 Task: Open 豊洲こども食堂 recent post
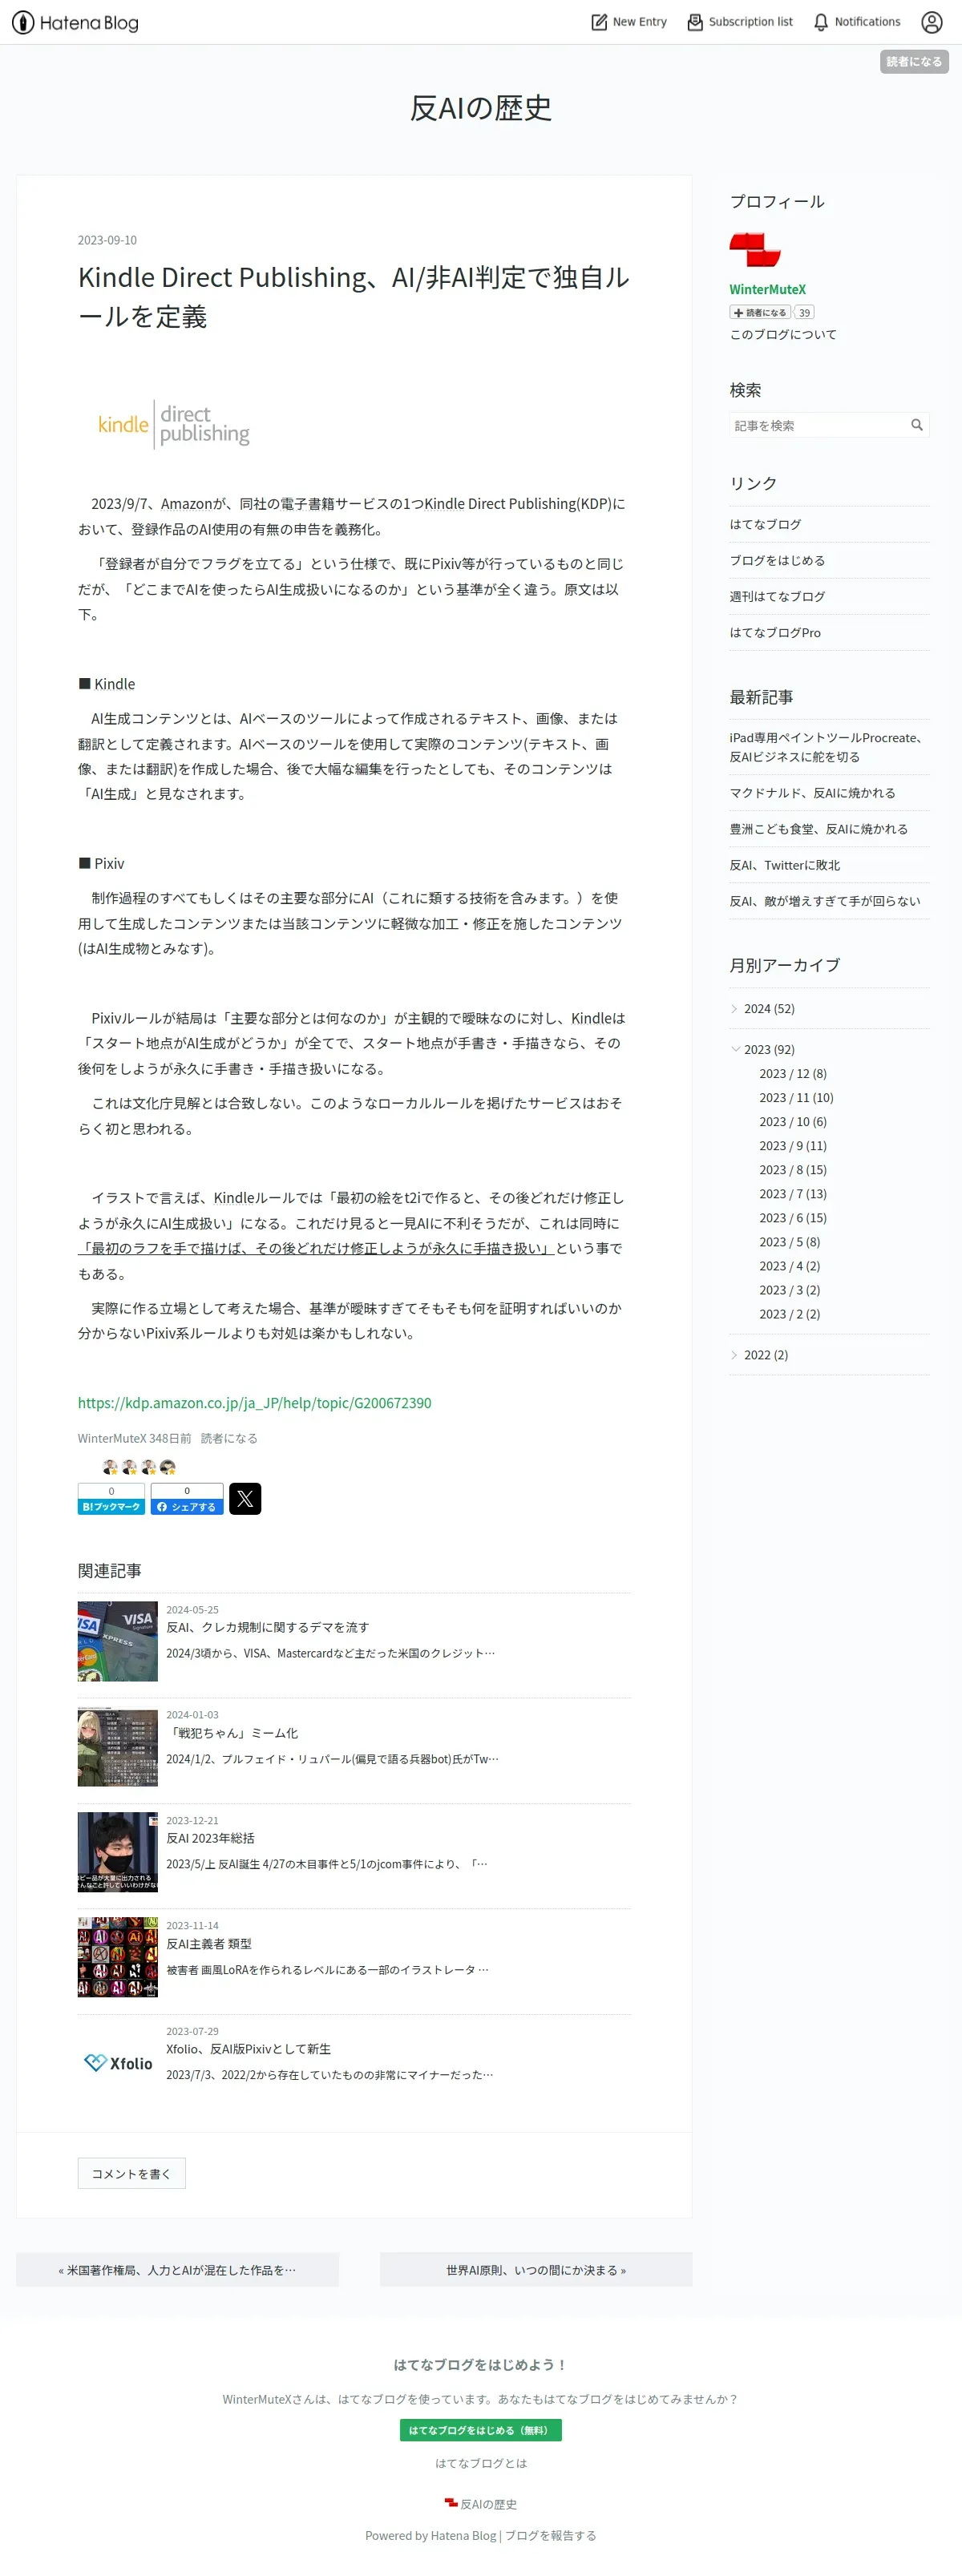[818, 829]
